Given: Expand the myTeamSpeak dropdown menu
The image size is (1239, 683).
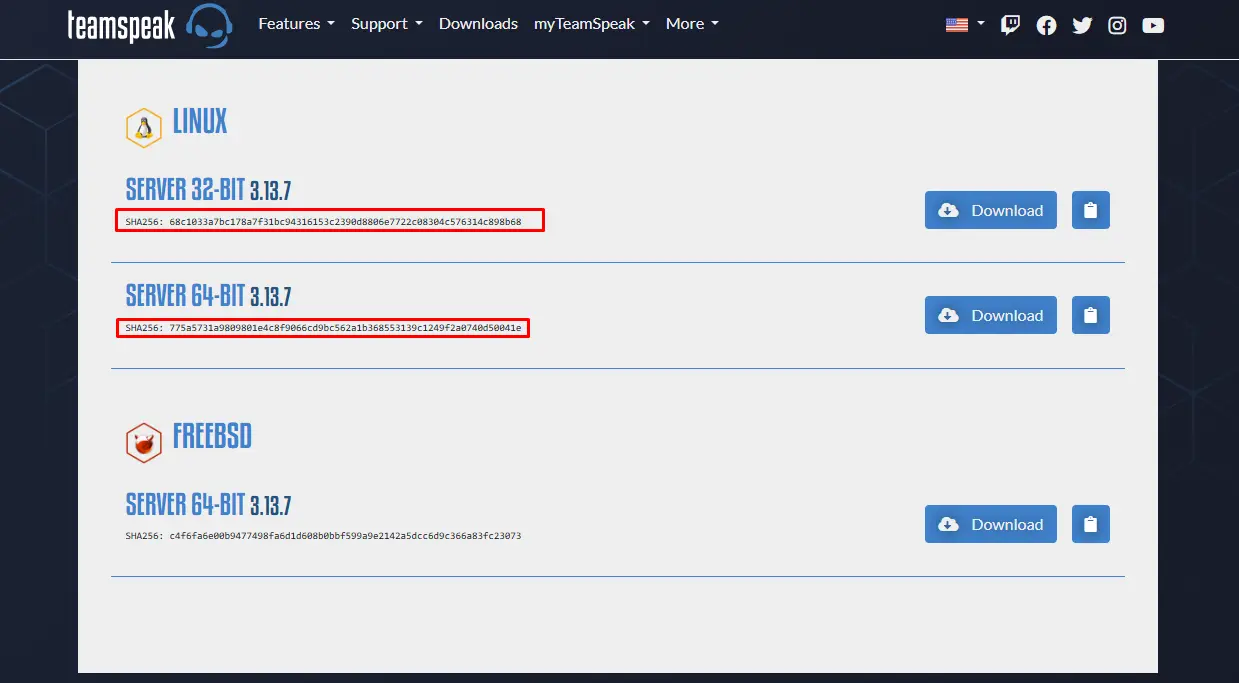Looking at the screenshot, I should point(591,24).
